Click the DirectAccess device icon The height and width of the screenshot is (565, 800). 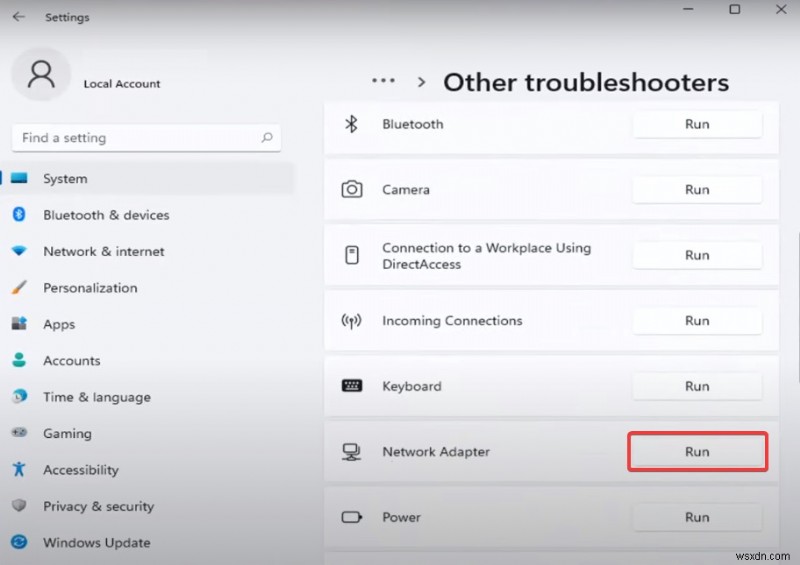coord(352,255)
